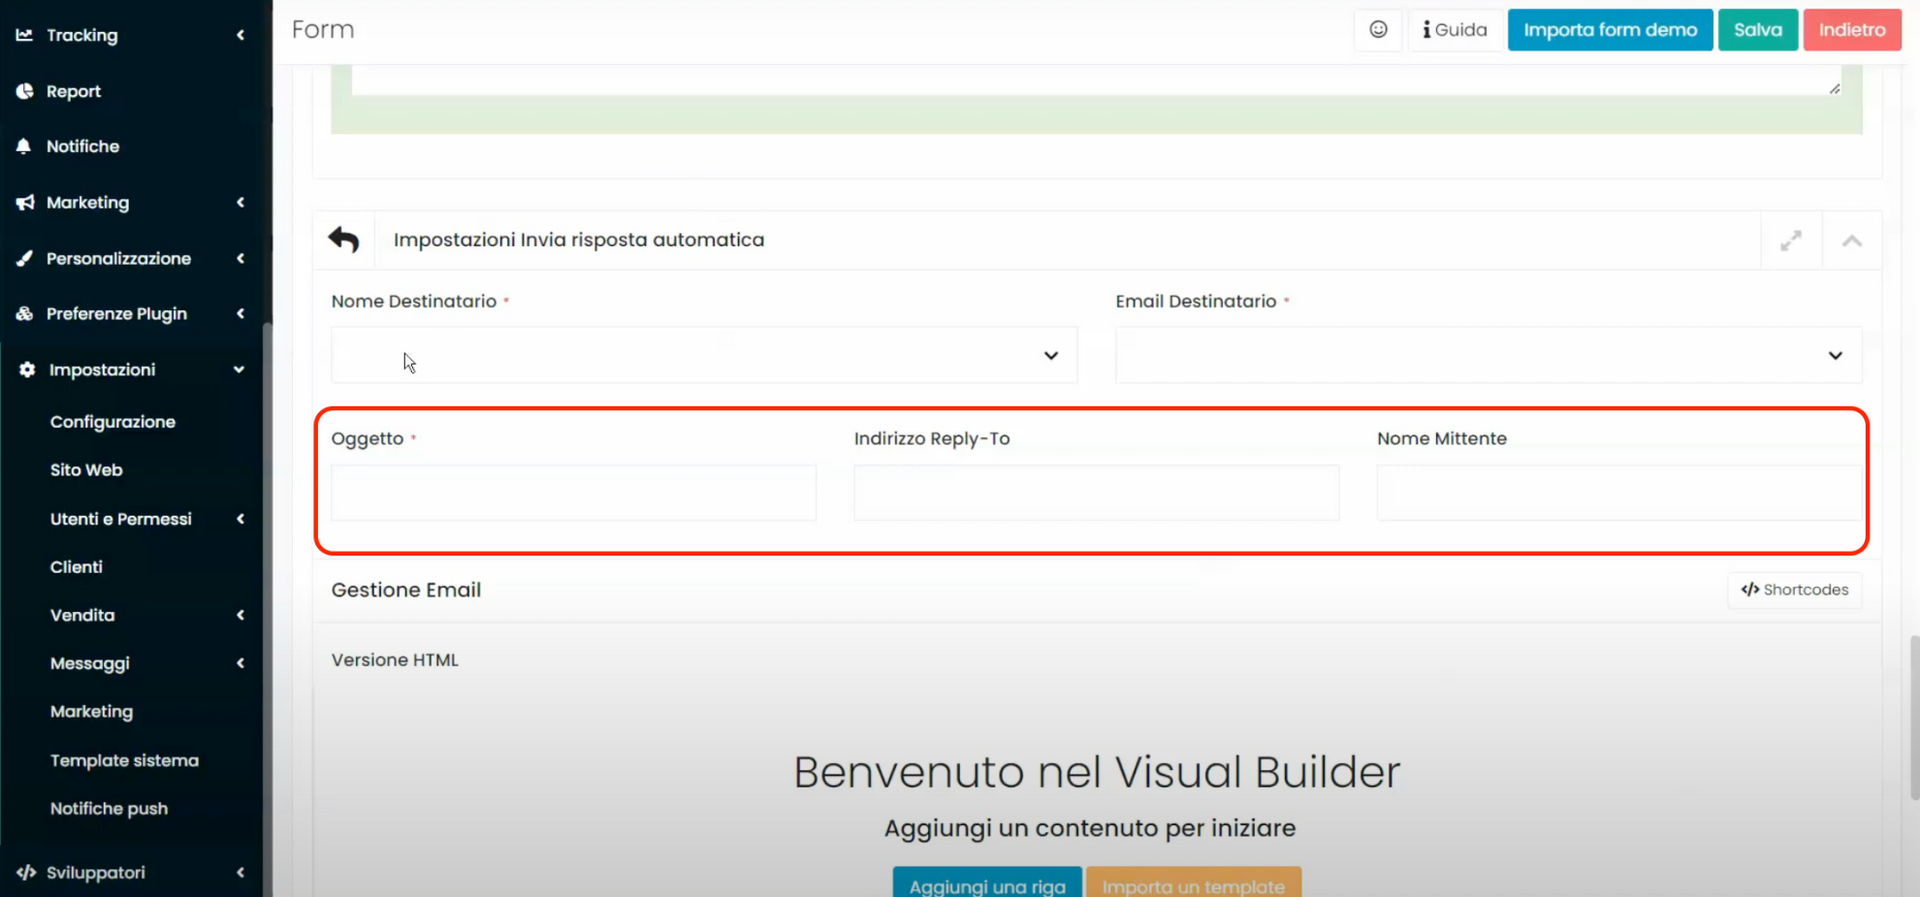The image size is (1920, 897).
Task: Expand Utenti e Permessi chevron
Action: click(x=241, y=519)
